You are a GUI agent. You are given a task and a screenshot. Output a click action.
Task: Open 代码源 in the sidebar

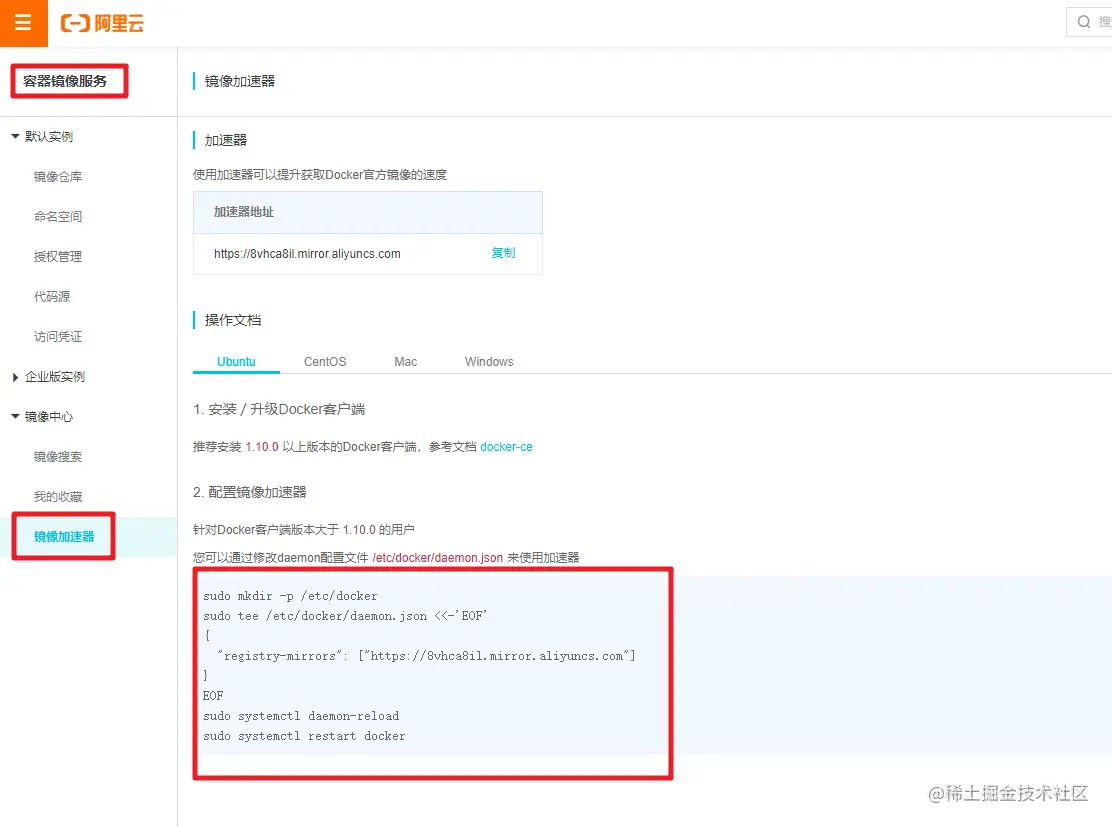[52, 296]
